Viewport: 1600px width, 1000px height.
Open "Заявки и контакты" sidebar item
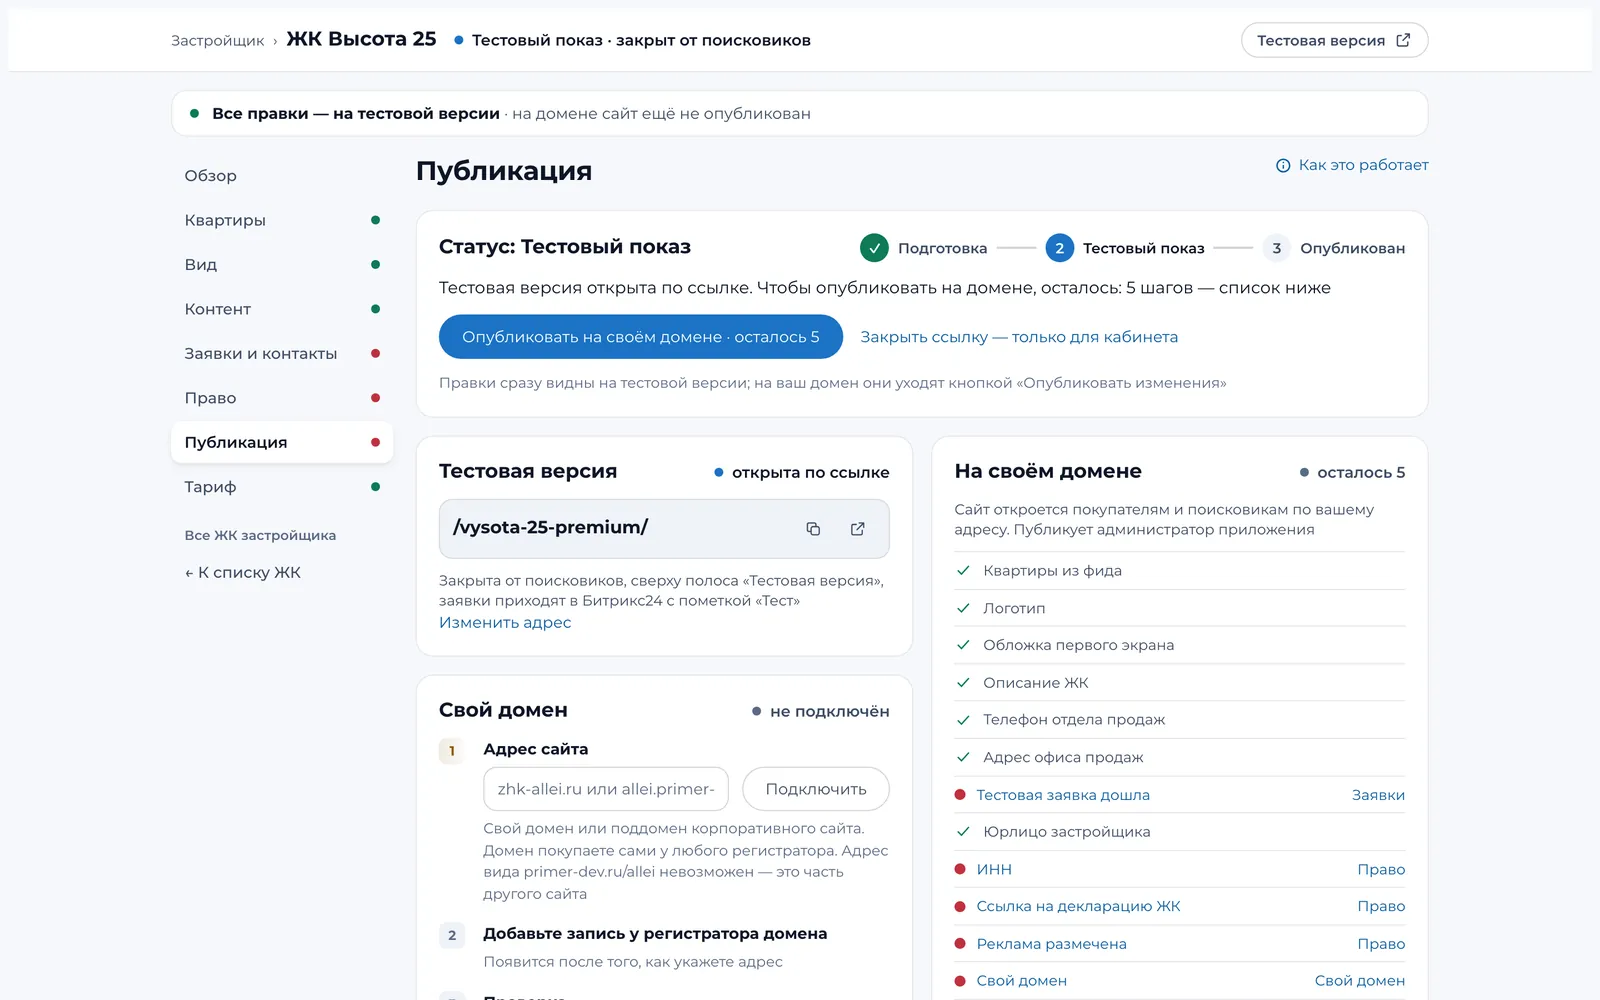tap(282, 353)
